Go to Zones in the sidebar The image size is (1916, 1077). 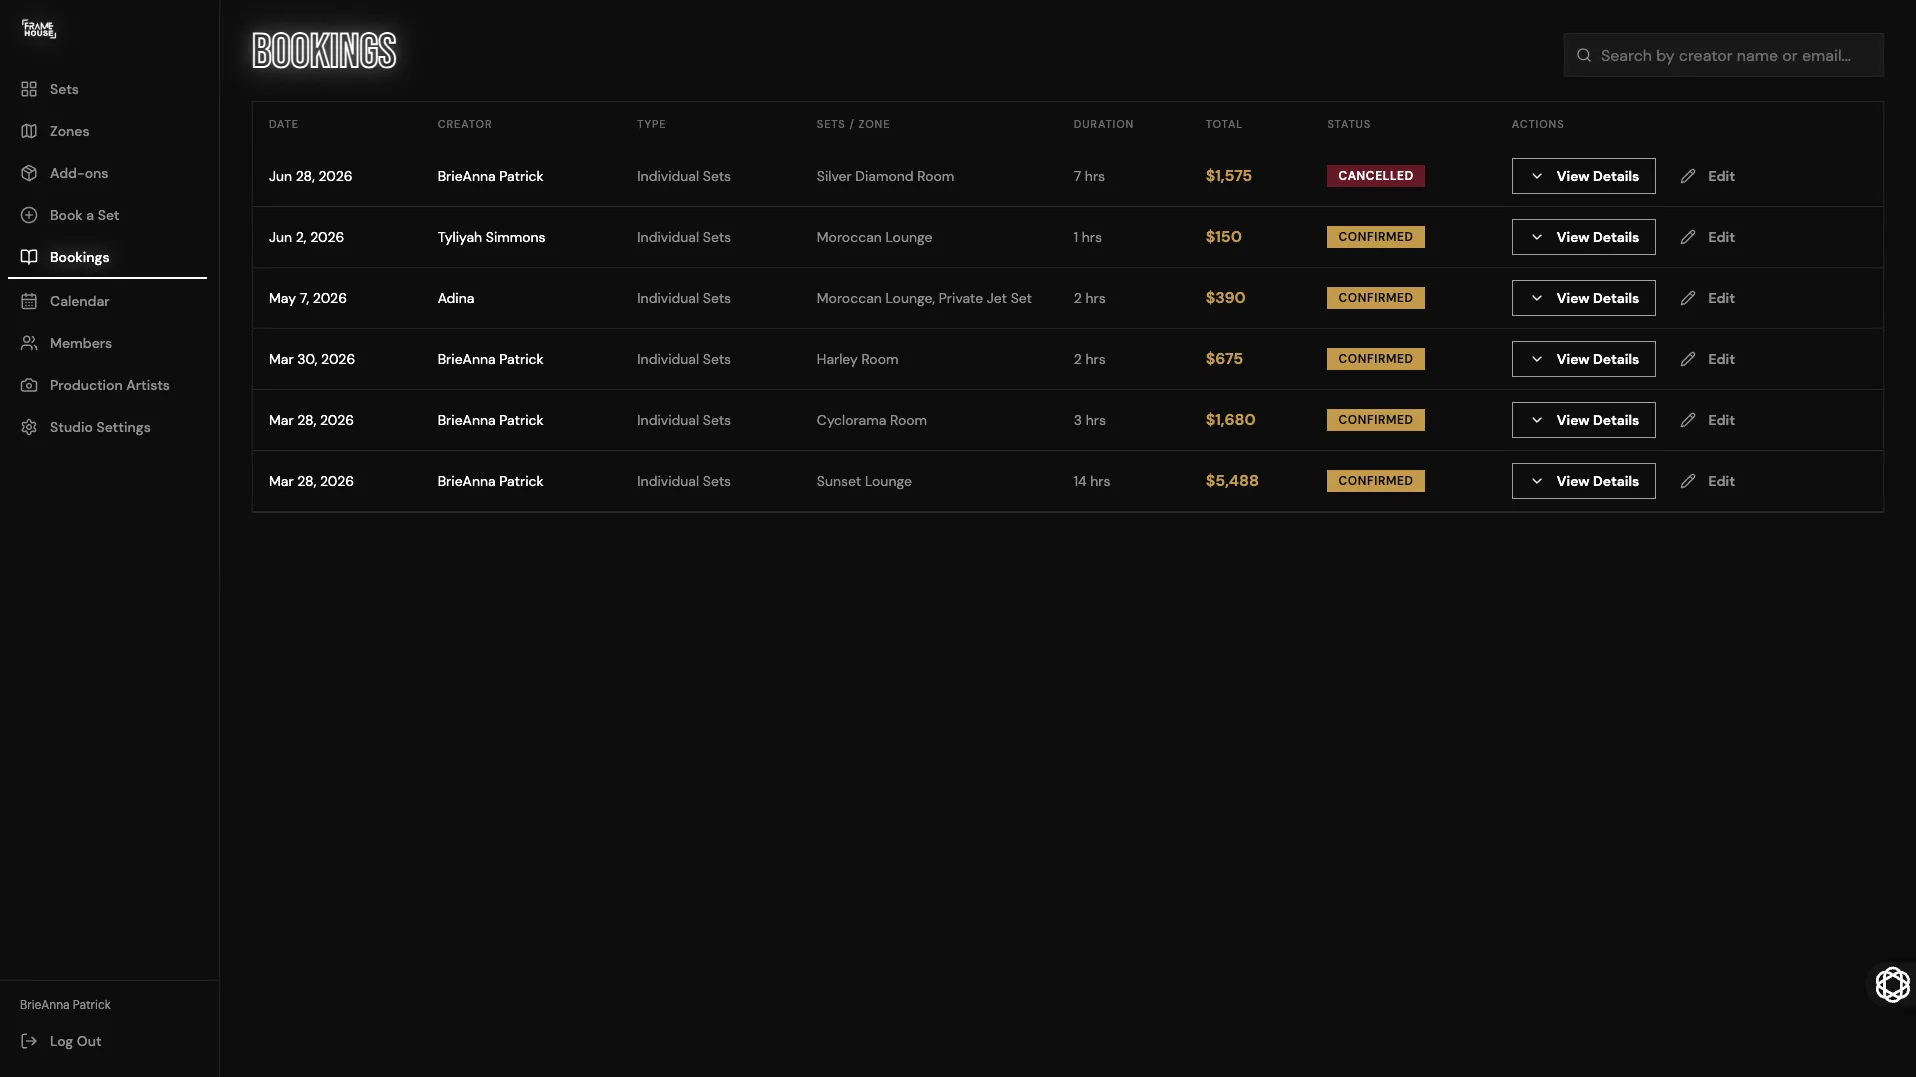click(107, 131)
